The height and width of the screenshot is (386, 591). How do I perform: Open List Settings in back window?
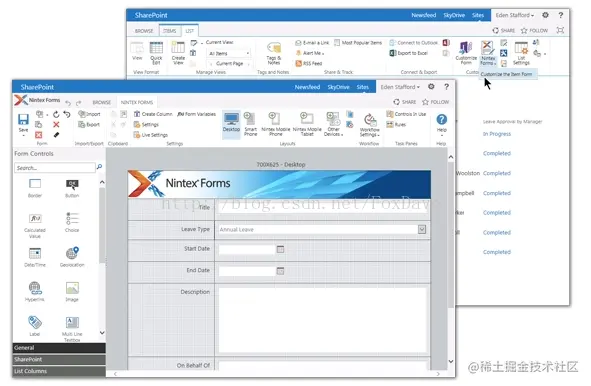(x=521, y=53)
